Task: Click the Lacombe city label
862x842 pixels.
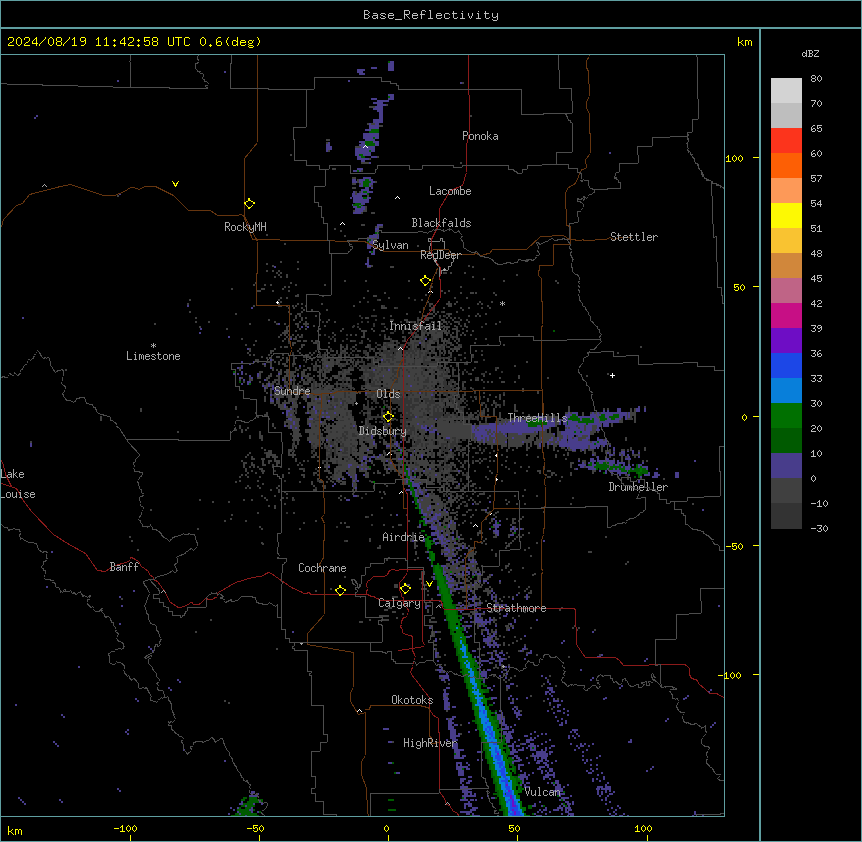Action: (x=450, y=191)
